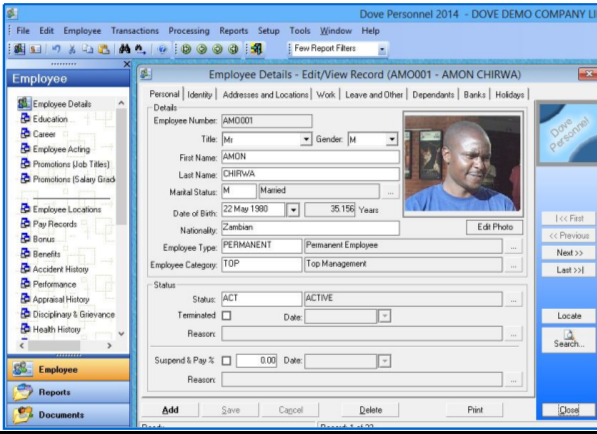Click the Delete button
The width and height of the screenshot is (597, 434).
(x=370, y=410)
